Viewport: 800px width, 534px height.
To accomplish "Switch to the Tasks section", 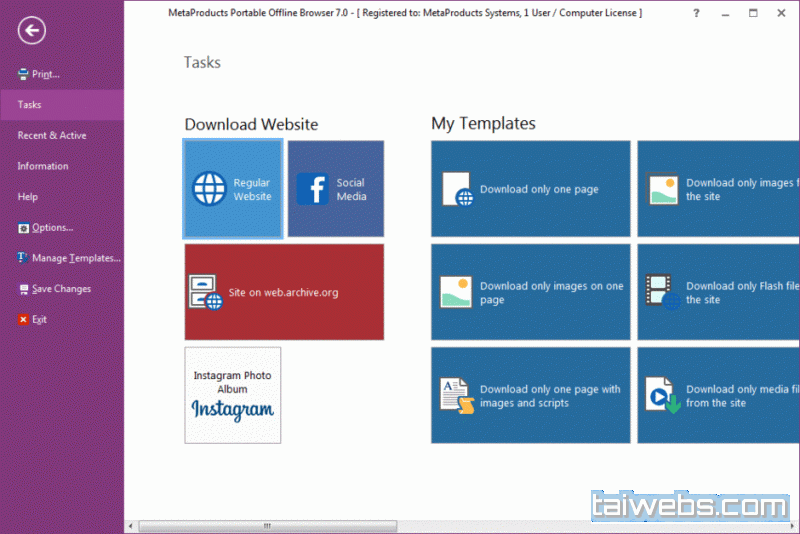I will point(30,105).
